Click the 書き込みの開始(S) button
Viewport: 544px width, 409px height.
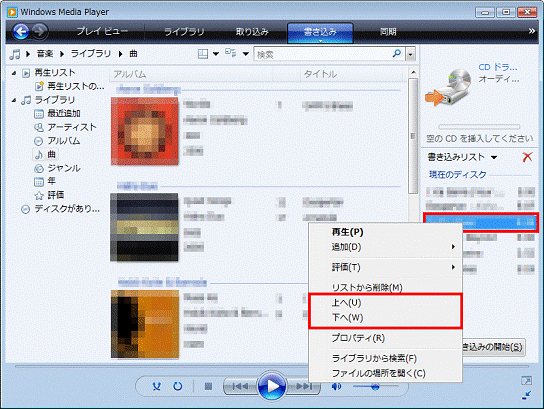[x=493, y=347]
